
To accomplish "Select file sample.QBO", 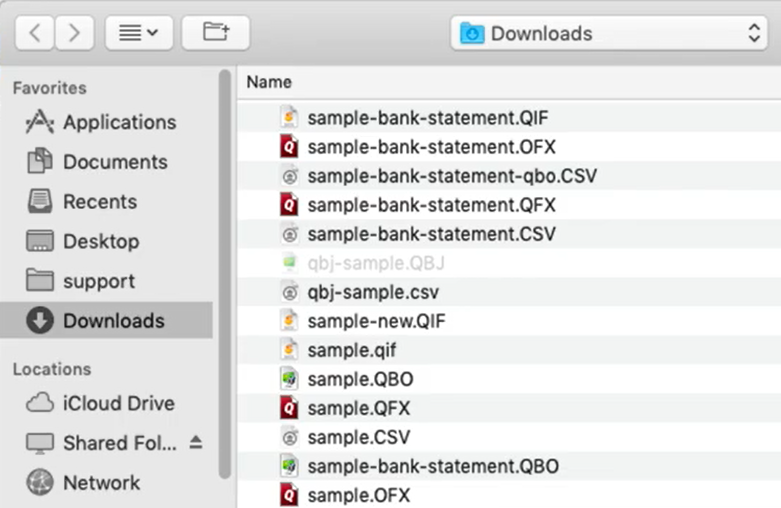I will [x=509, y=379].
